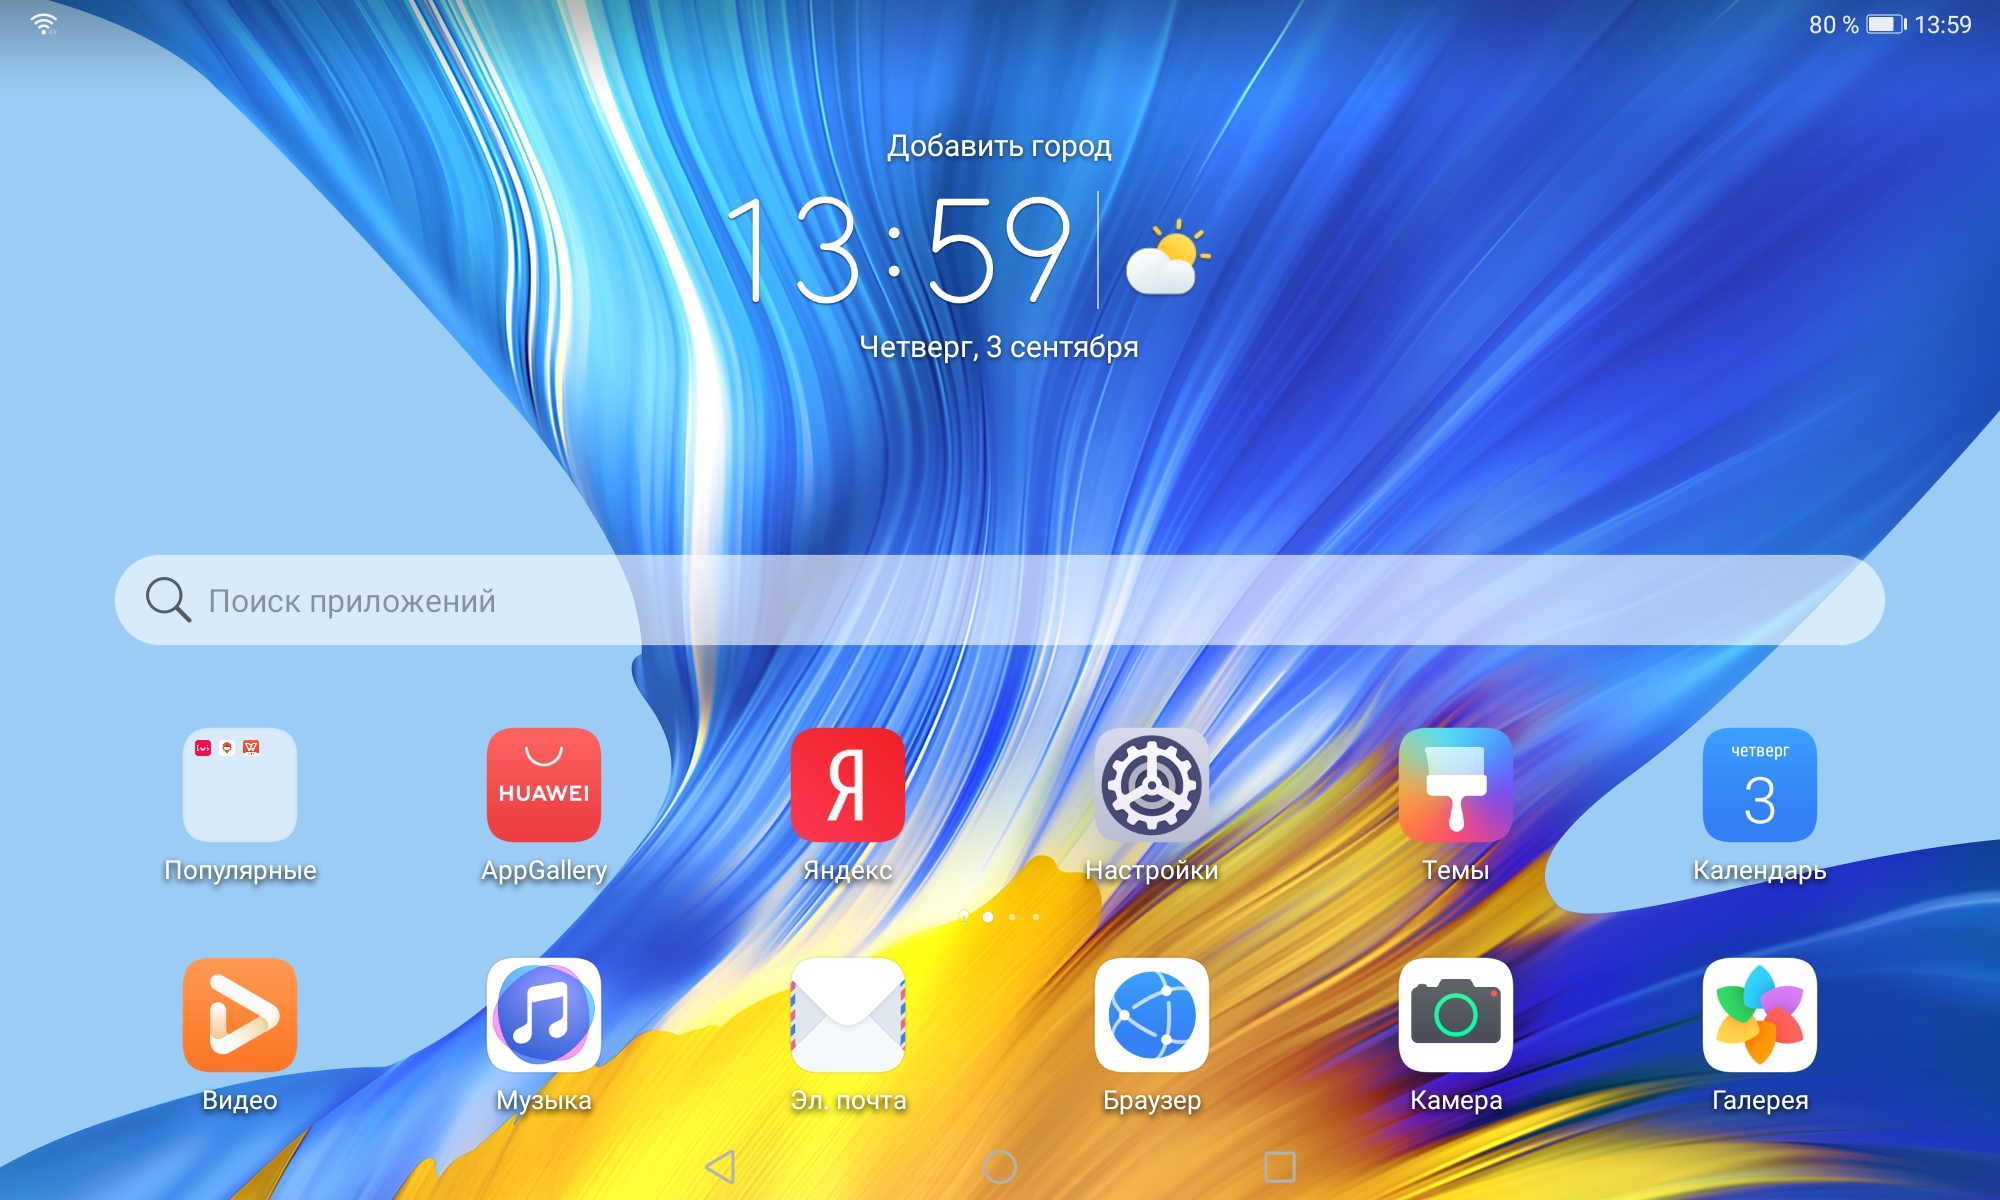Image resolution: width=2000 pixels, height=1200 pixels.
Task: Open the Calendar app showing 3
Action: pos(1759,785)
